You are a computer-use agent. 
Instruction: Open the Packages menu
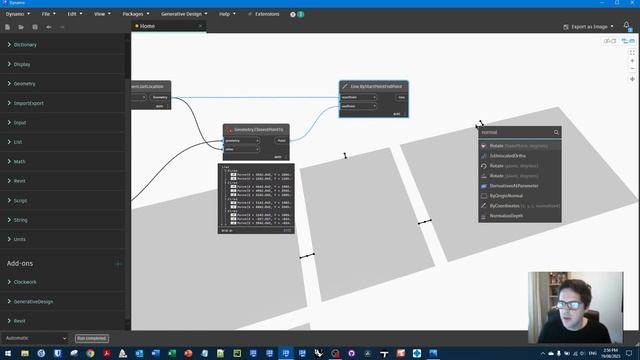136,14
